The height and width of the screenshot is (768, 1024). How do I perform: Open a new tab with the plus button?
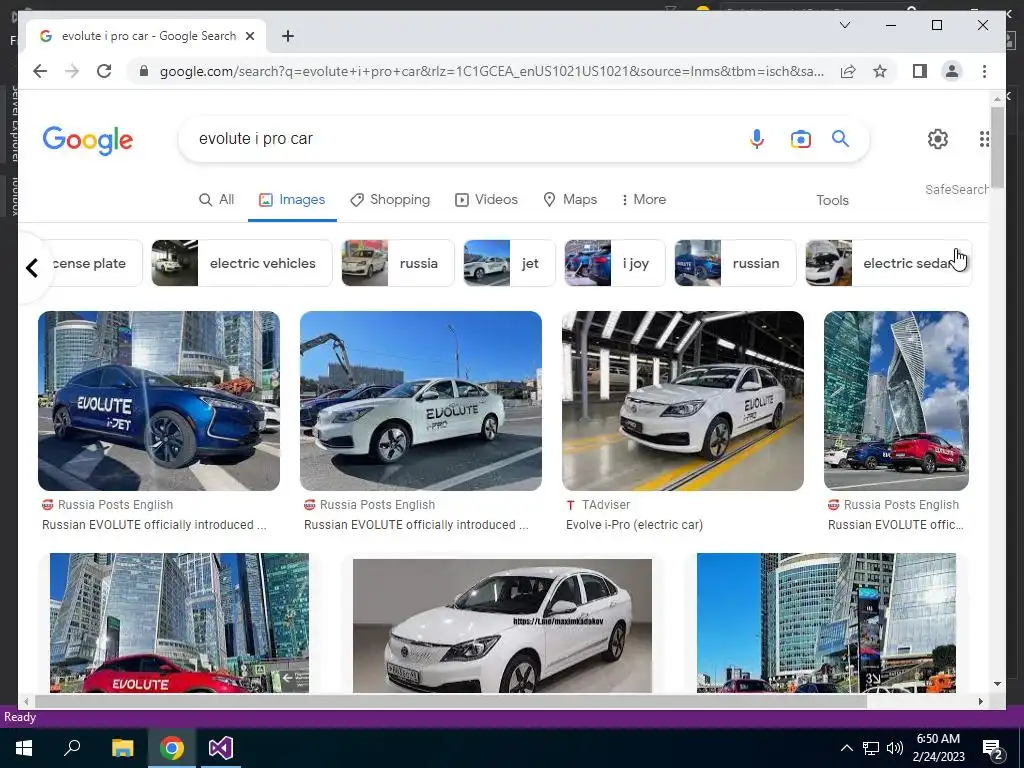(287, 36)
